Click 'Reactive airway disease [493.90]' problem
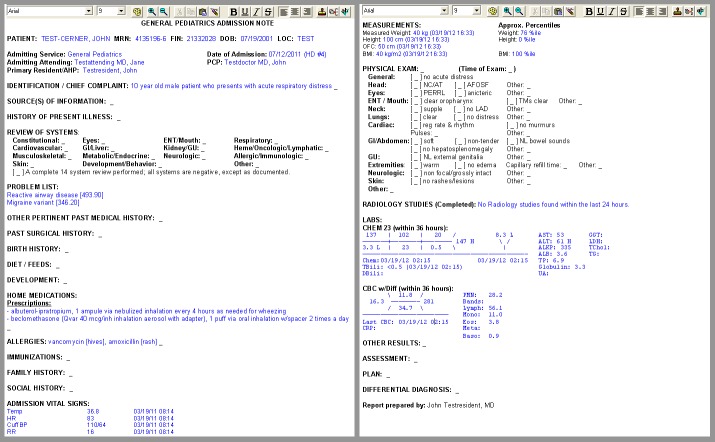This screenshot has width=715, height=442. point(55,195)
